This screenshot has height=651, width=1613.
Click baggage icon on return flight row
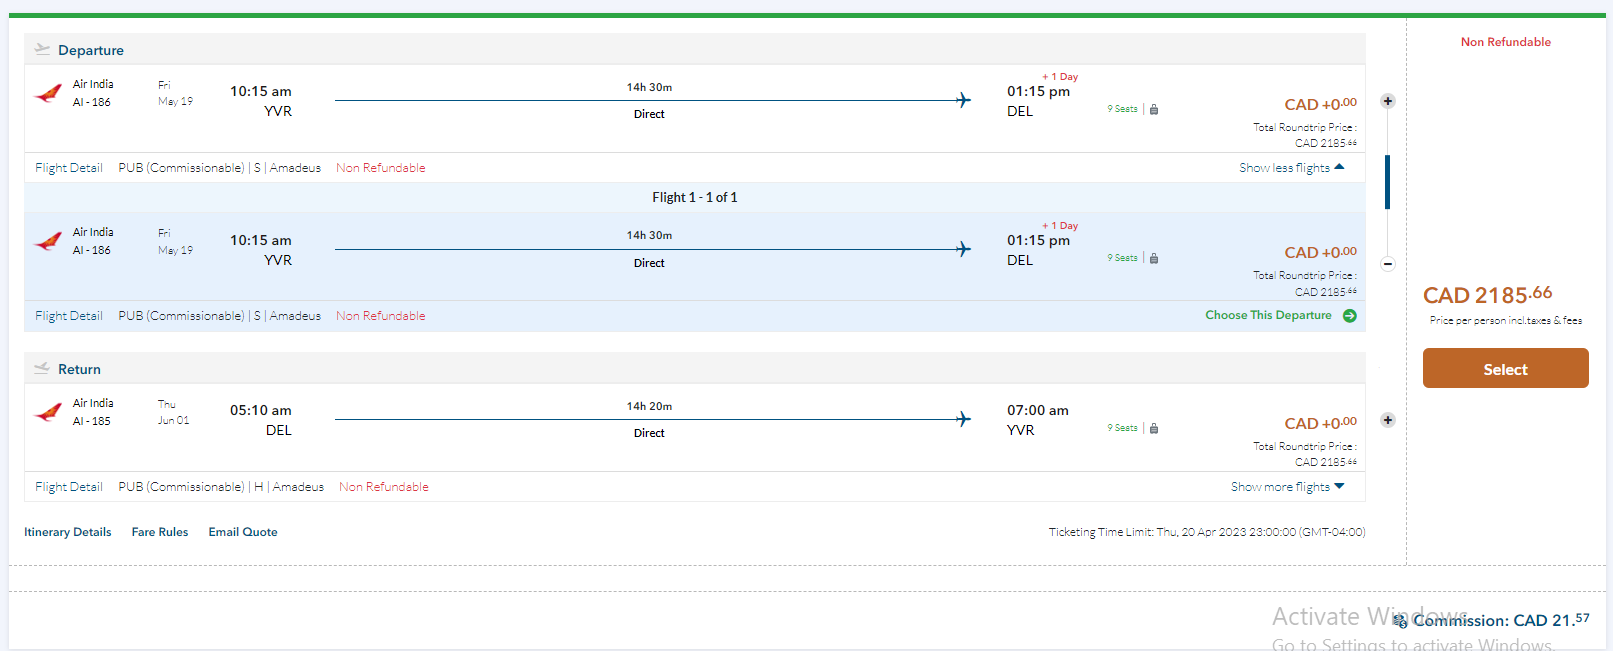[x=1154, y=429]
